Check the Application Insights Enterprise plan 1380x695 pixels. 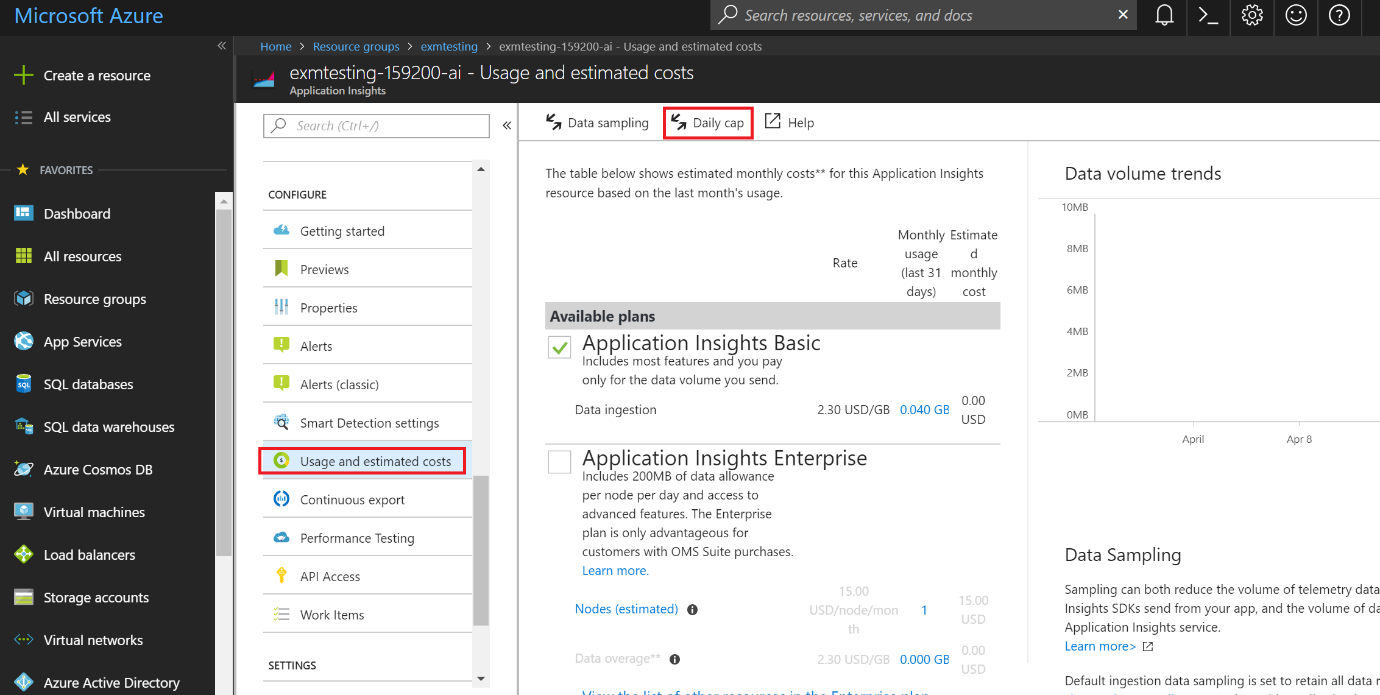(x=559, y=462)
